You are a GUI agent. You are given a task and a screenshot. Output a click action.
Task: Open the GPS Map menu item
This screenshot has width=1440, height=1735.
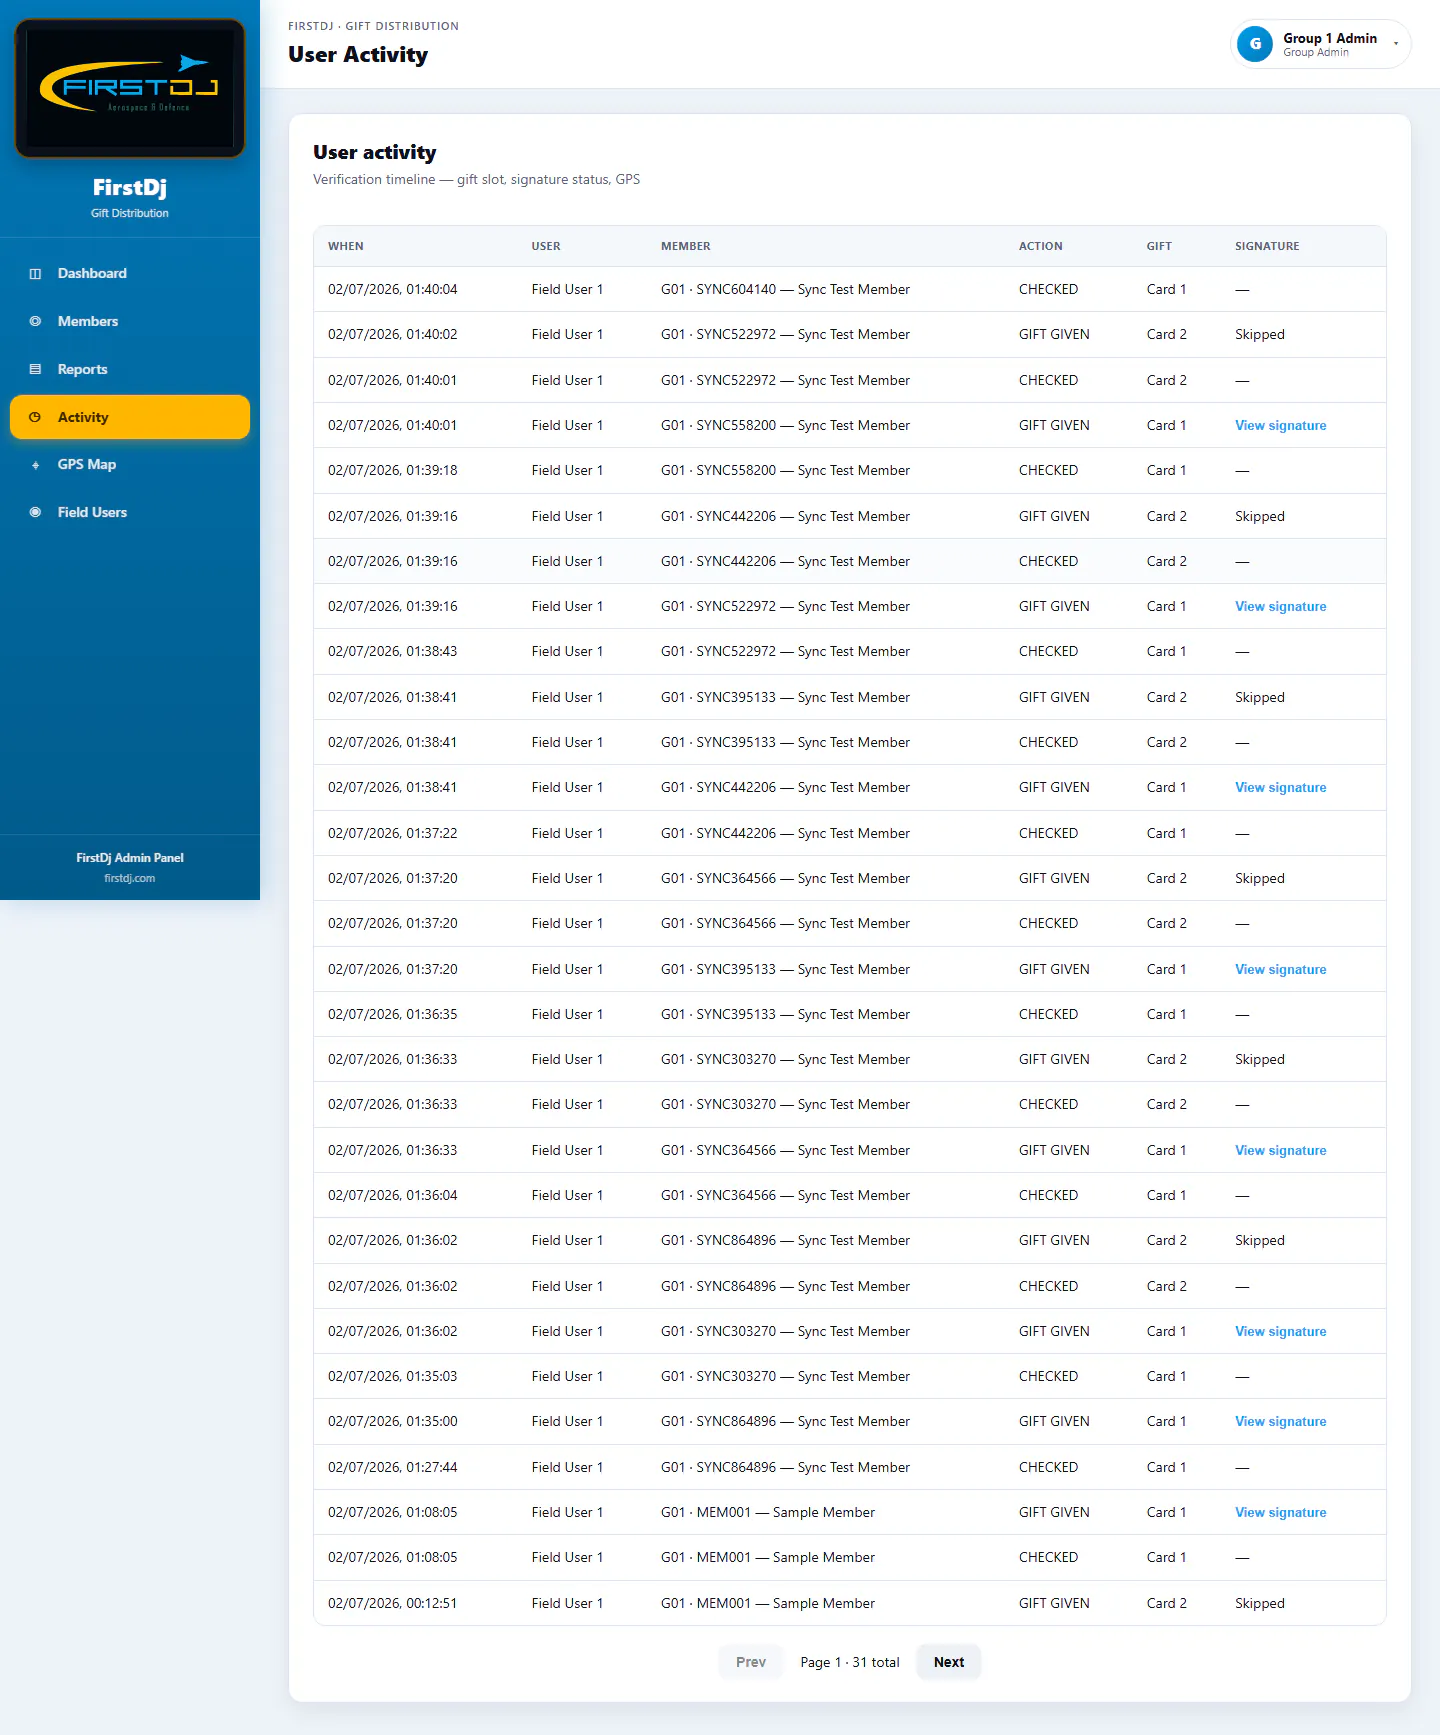pos(130,465)
